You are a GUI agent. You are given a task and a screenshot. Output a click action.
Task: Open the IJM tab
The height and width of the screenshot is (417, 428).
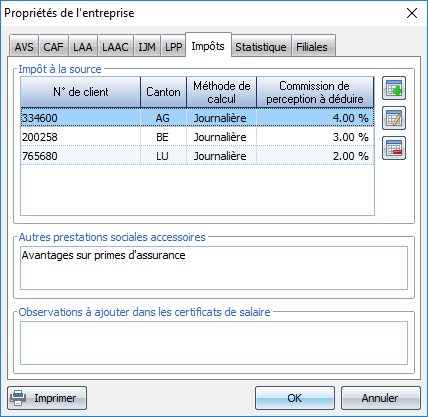point(147,46)
